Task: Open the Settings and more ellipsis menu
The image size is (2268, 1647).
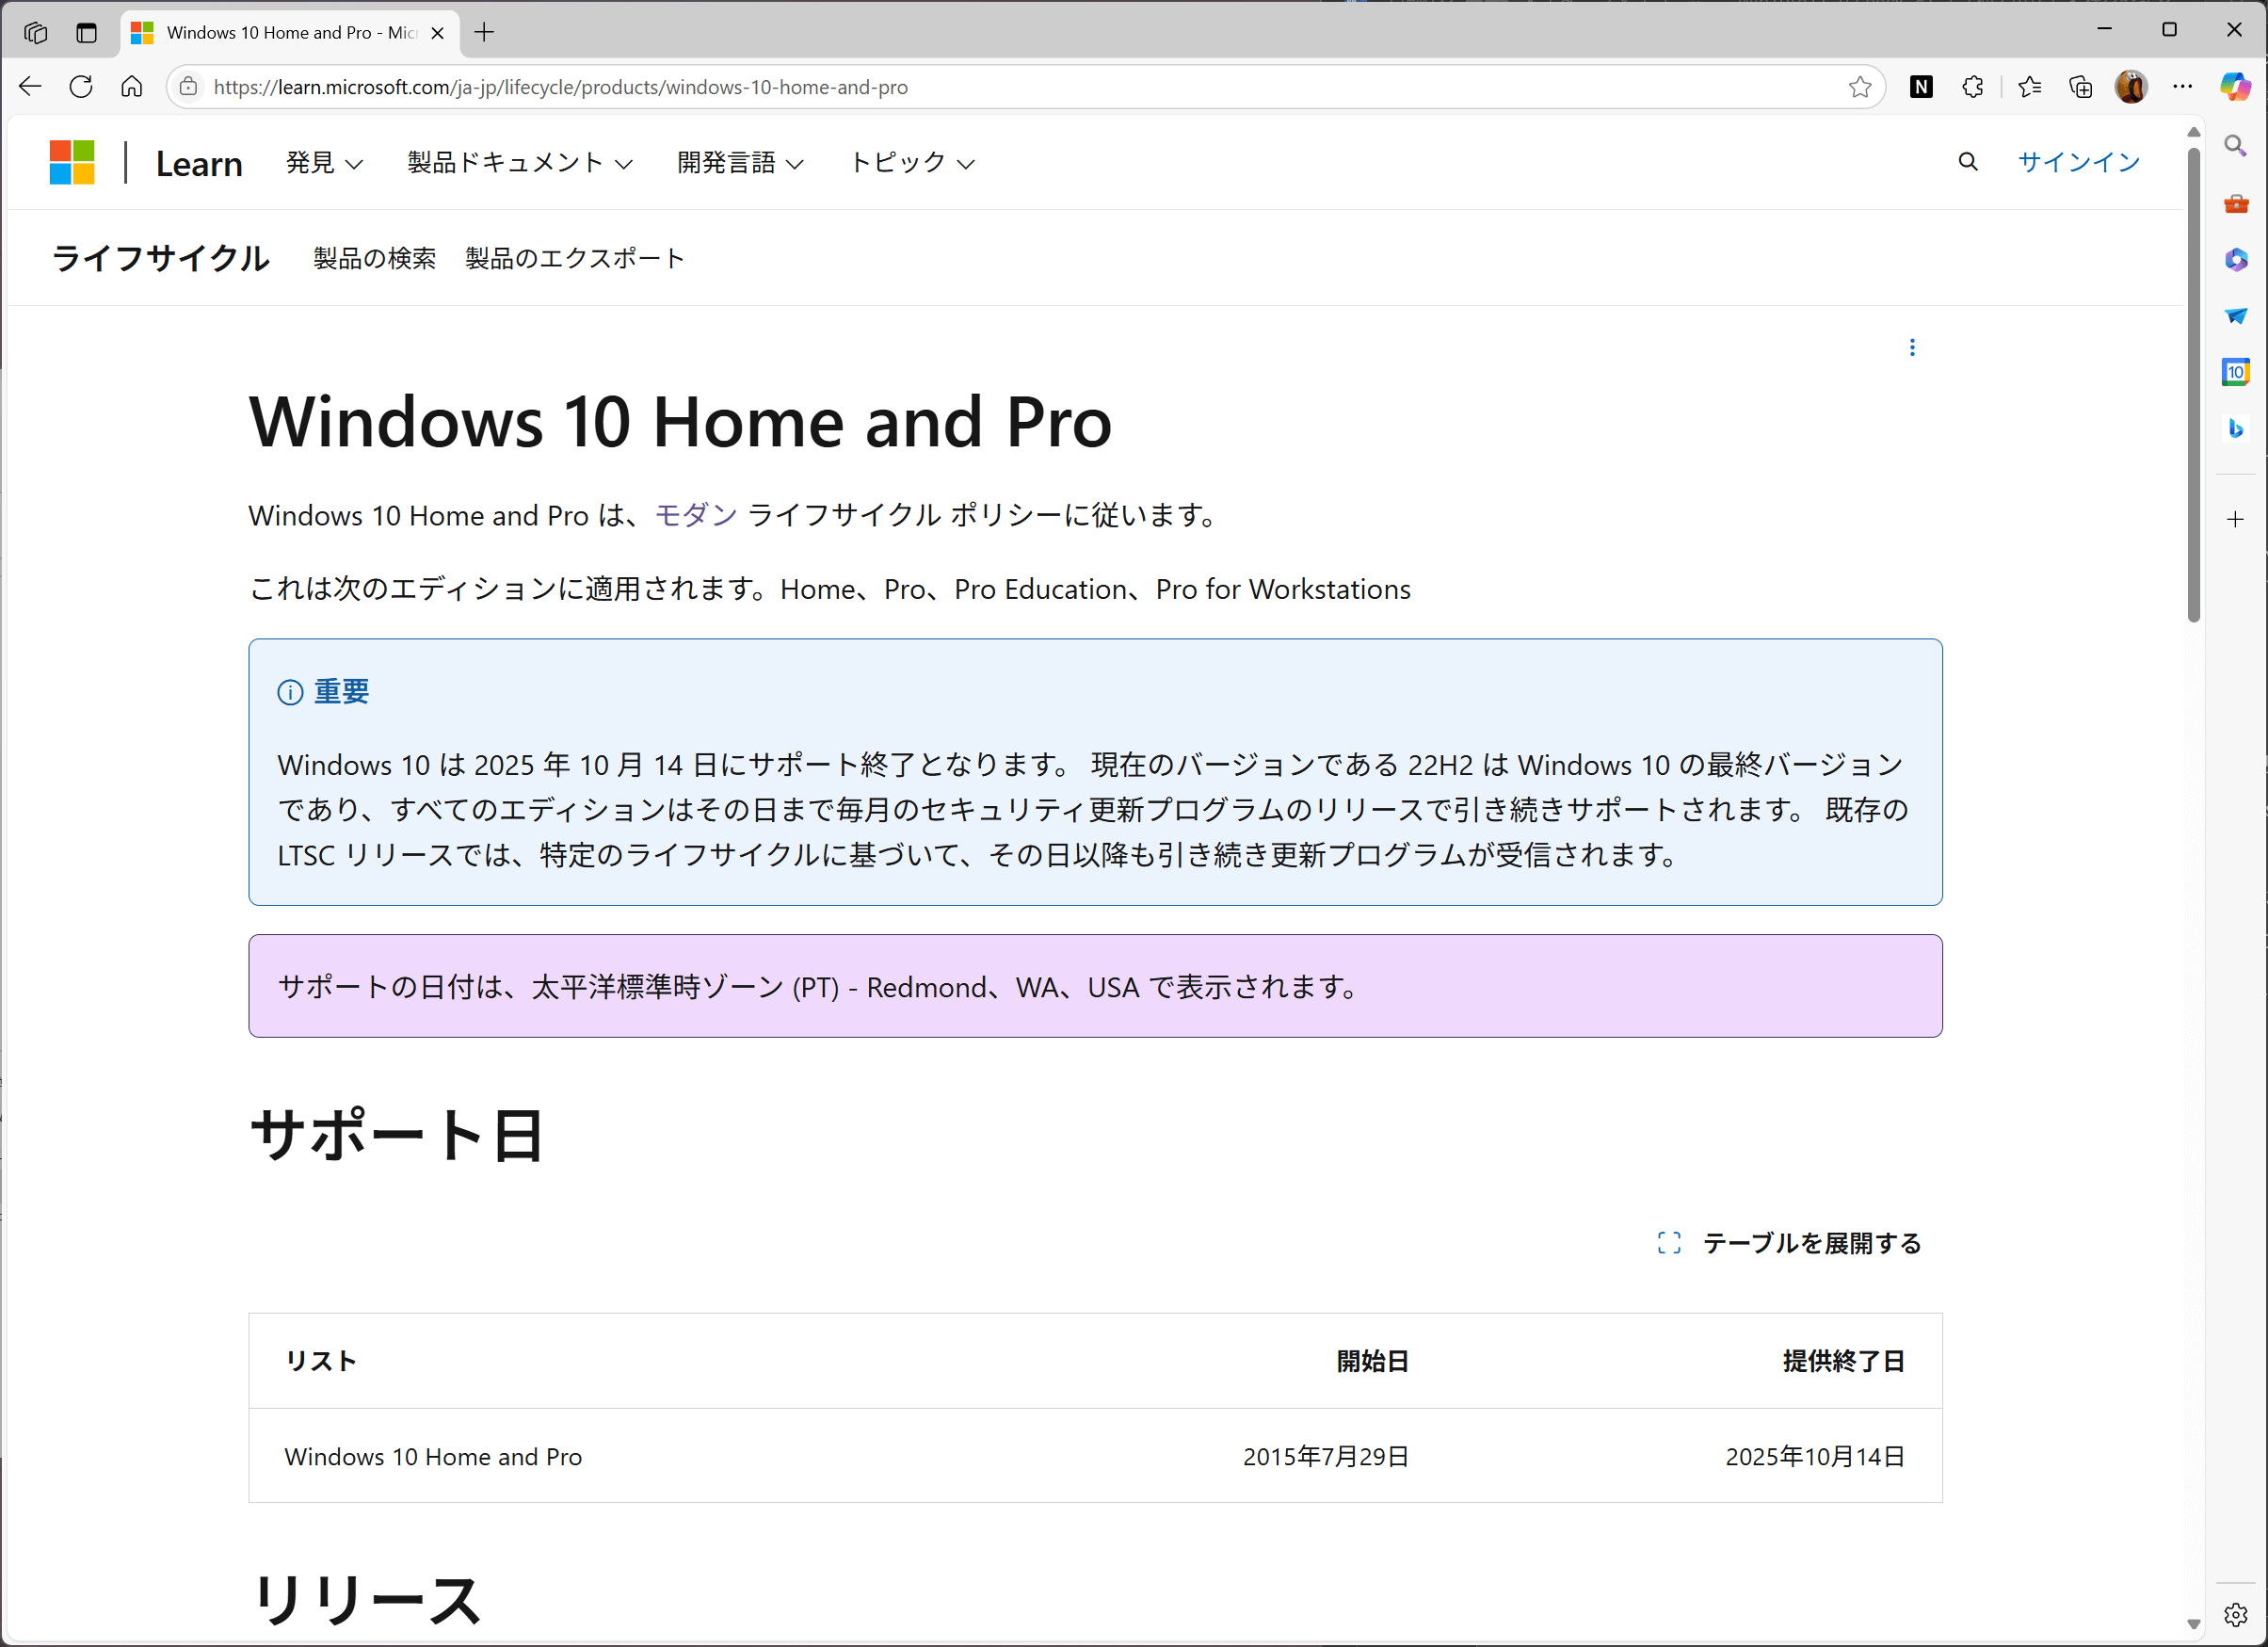Action: click(2183, 87)
